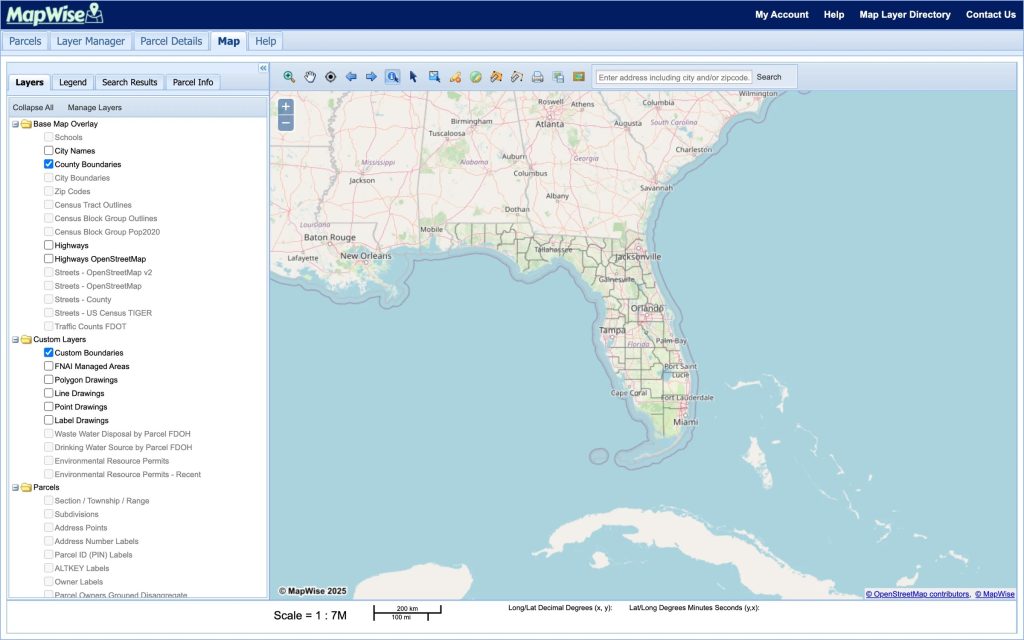Image resolution: width=1024 pixels, height=640 pixels.
Task: Show the Layers side panel tab
Action: click(29, 82)
